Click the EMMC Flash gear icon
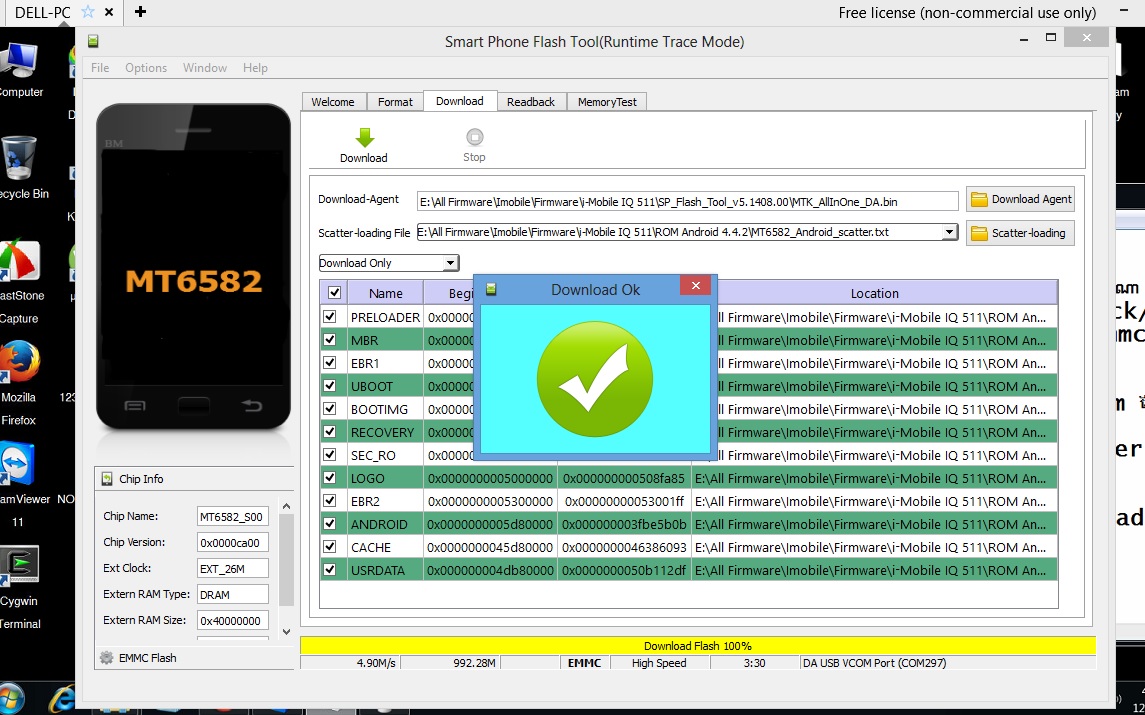This screenshot has width=1145, height=715. [107, 658]
